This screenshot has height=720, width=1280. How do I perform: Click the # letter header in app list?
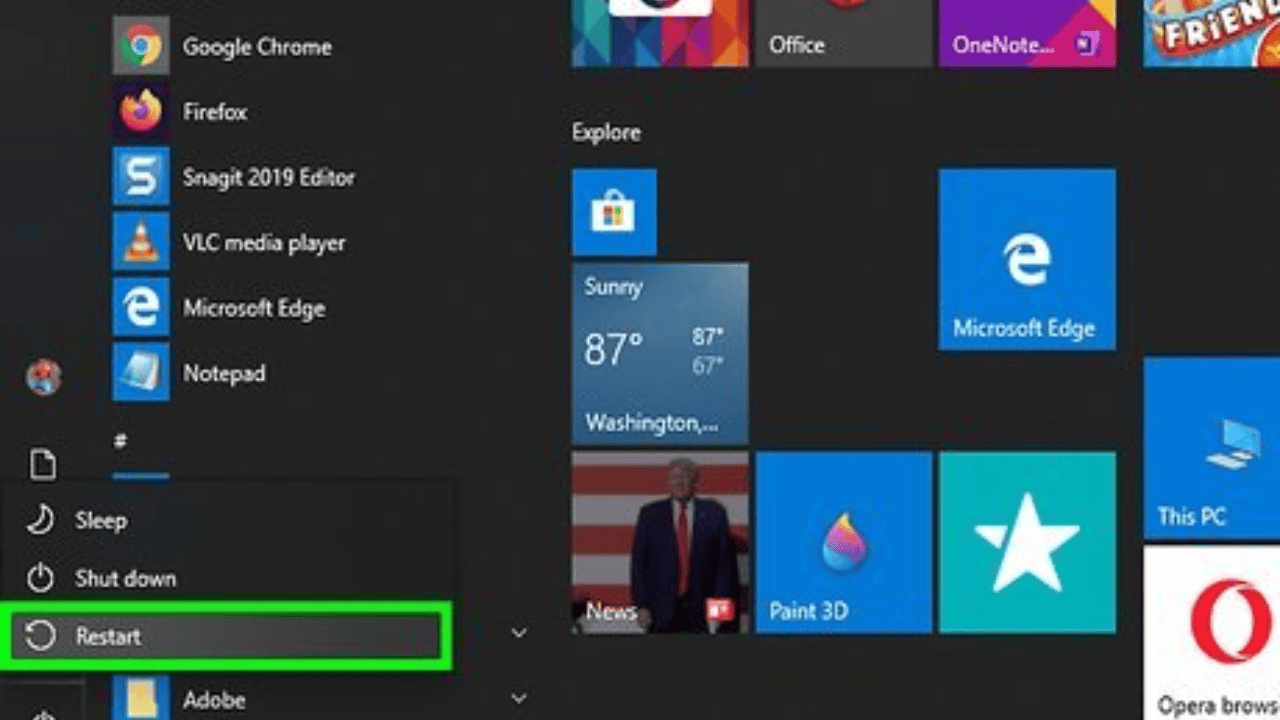click(x=120, y=440)
